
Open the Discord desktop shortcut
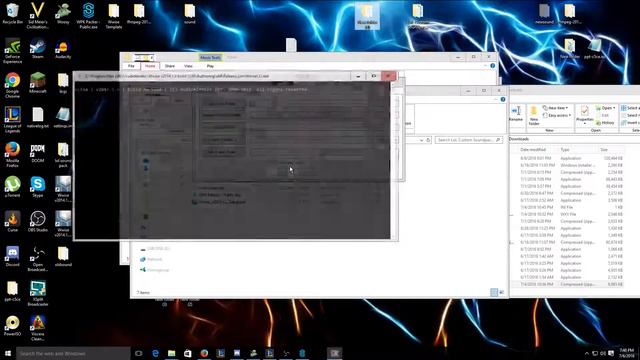click(13, 256)
